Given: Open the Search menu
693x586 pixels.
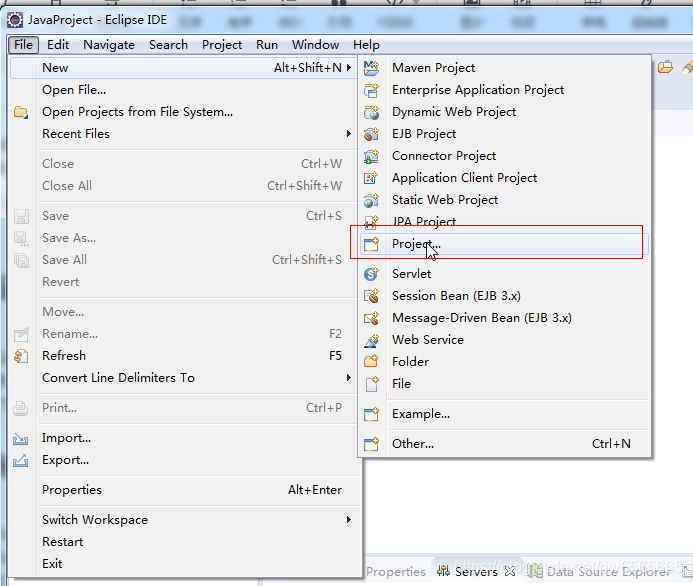Looking at the screenshot, I should click(168, 45).
